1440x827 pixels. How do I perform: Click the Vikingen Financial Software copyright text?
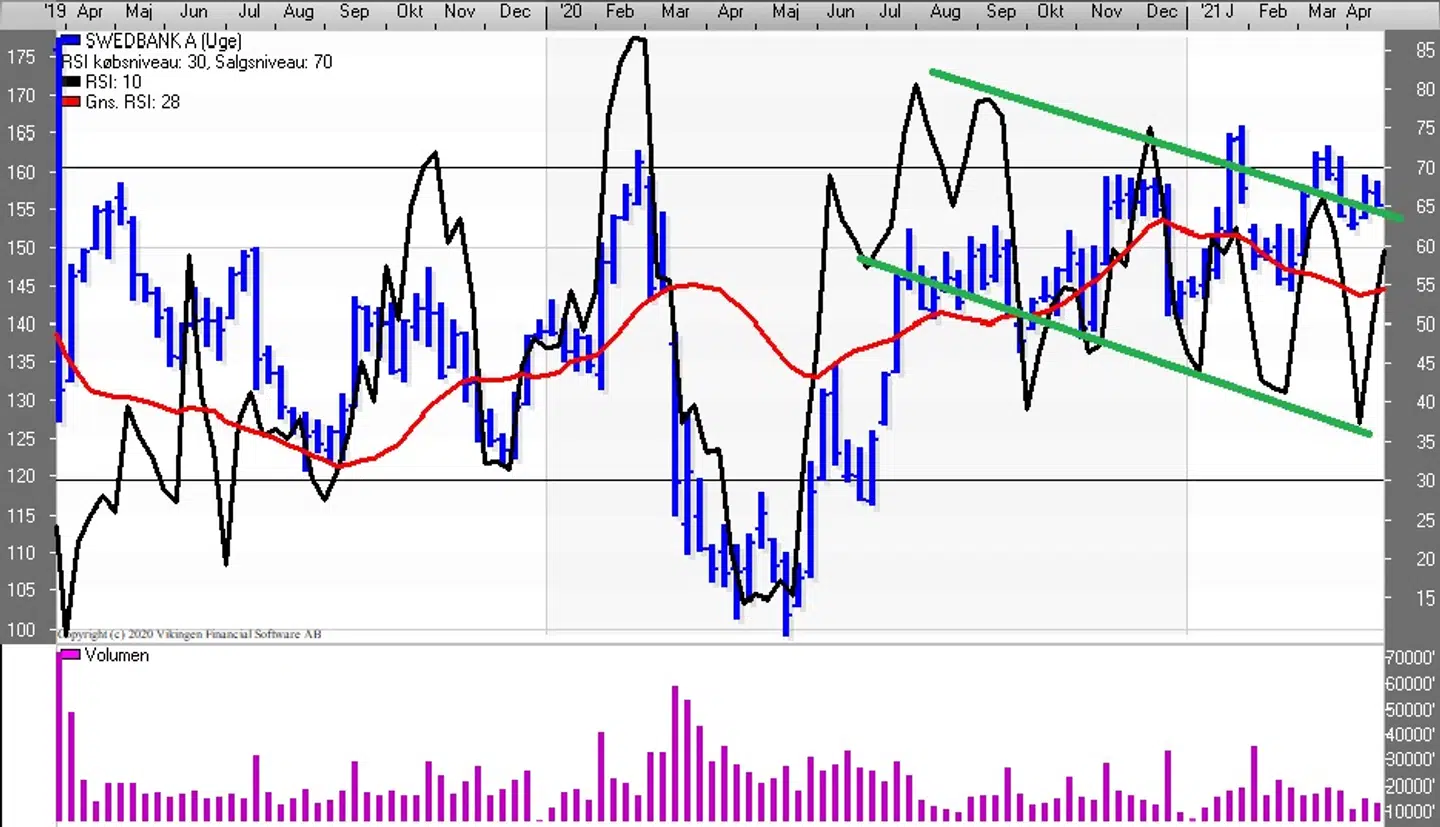[x=190, y=634]
